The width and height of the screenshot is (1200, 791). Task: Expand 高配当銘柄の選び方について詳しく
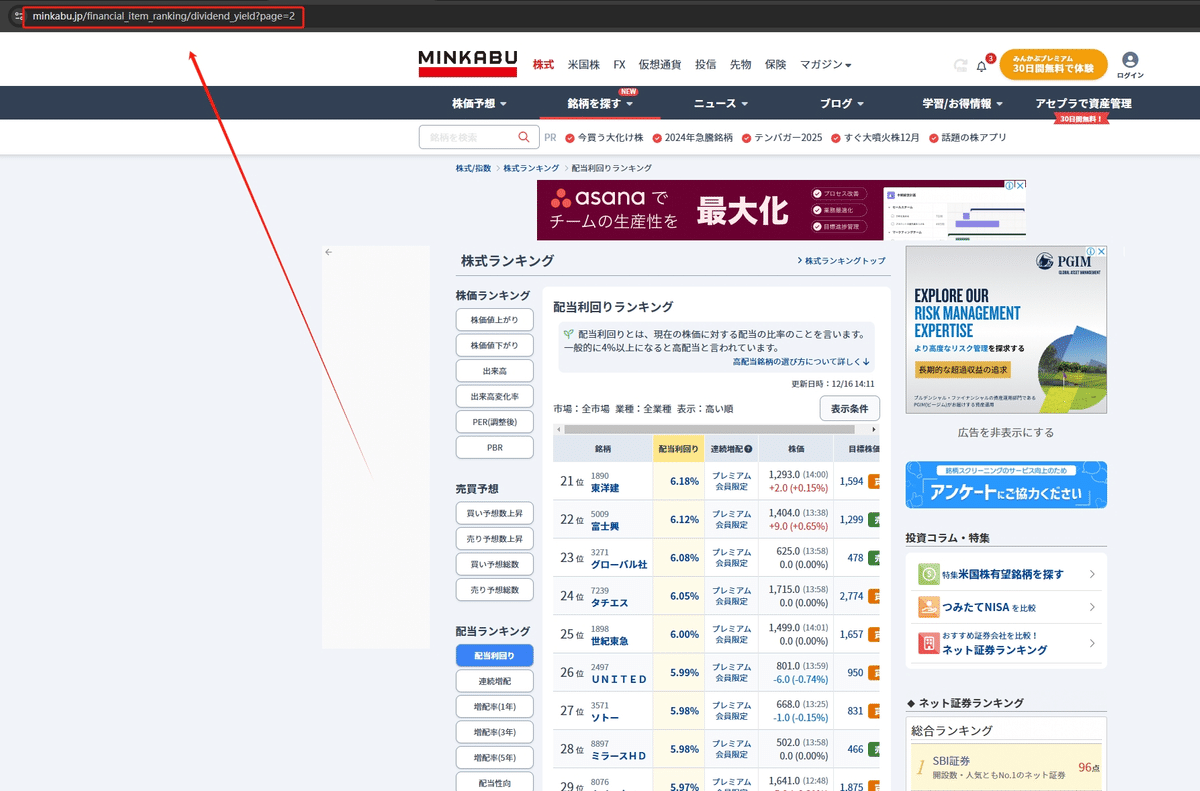pos(801,362)
